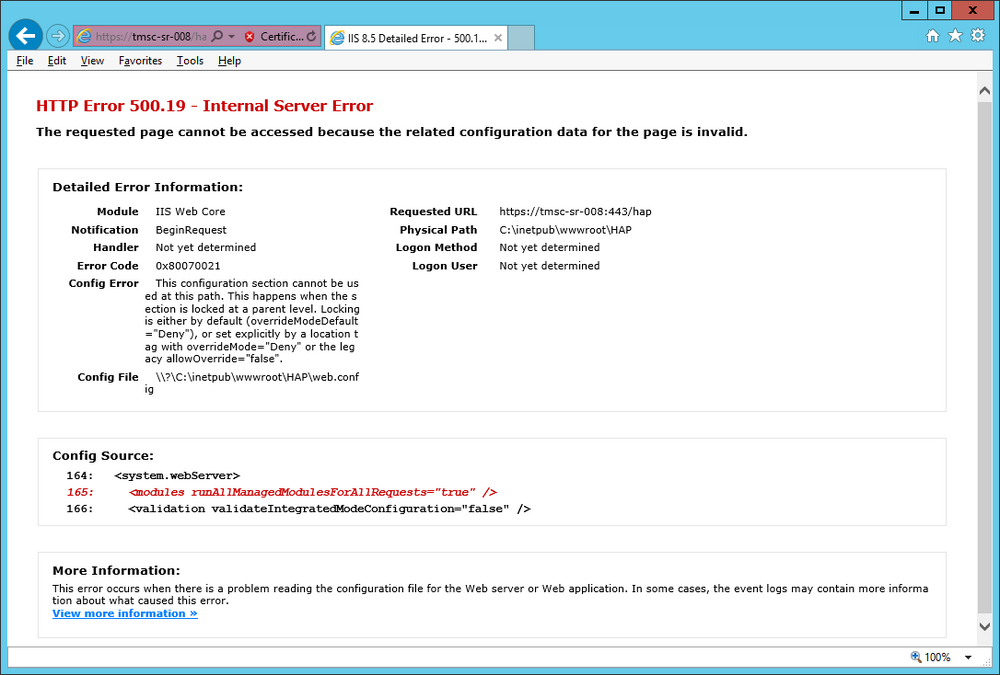
Task: Open the Favorites menu
Action: pyautogui.click(x=140, y=61)
